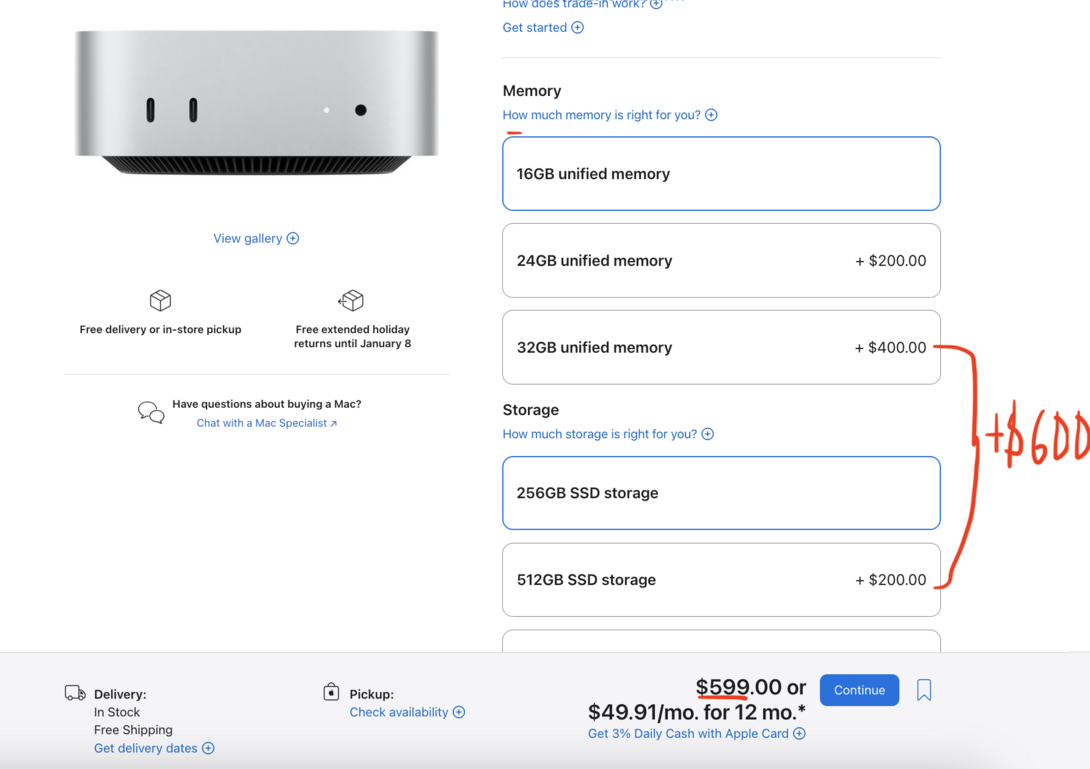Click the Mac mini product image
This screenshot has height=769, width=1090.
[256, 103]
